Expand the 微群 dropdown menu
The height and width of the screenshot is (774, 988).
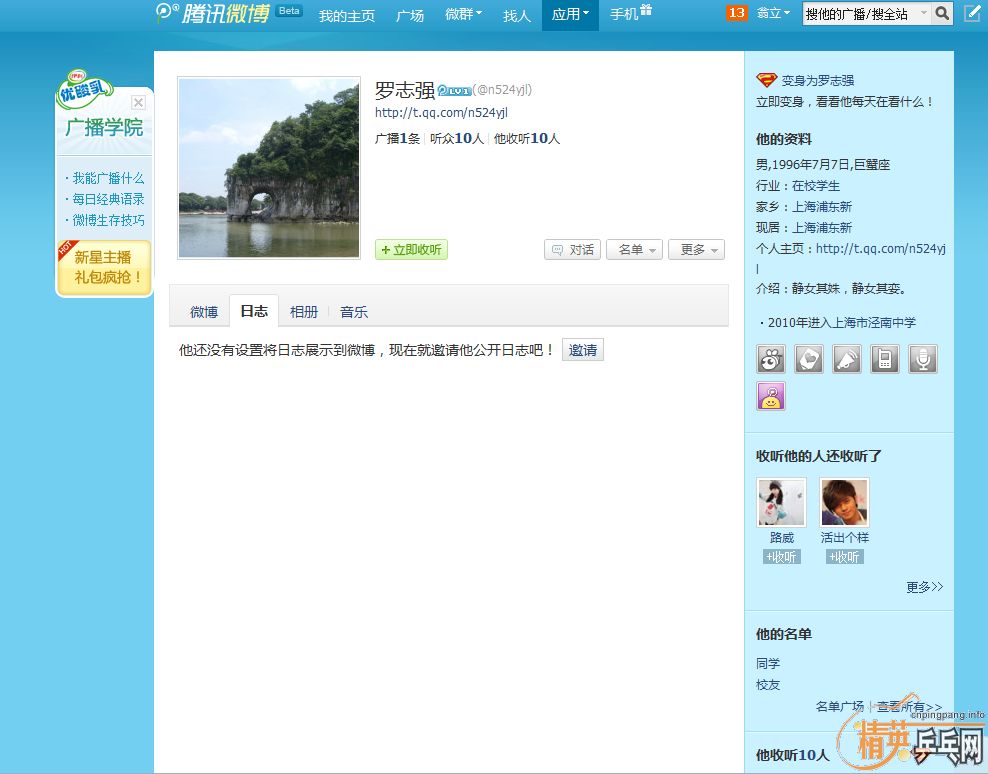tap(463, 15)
